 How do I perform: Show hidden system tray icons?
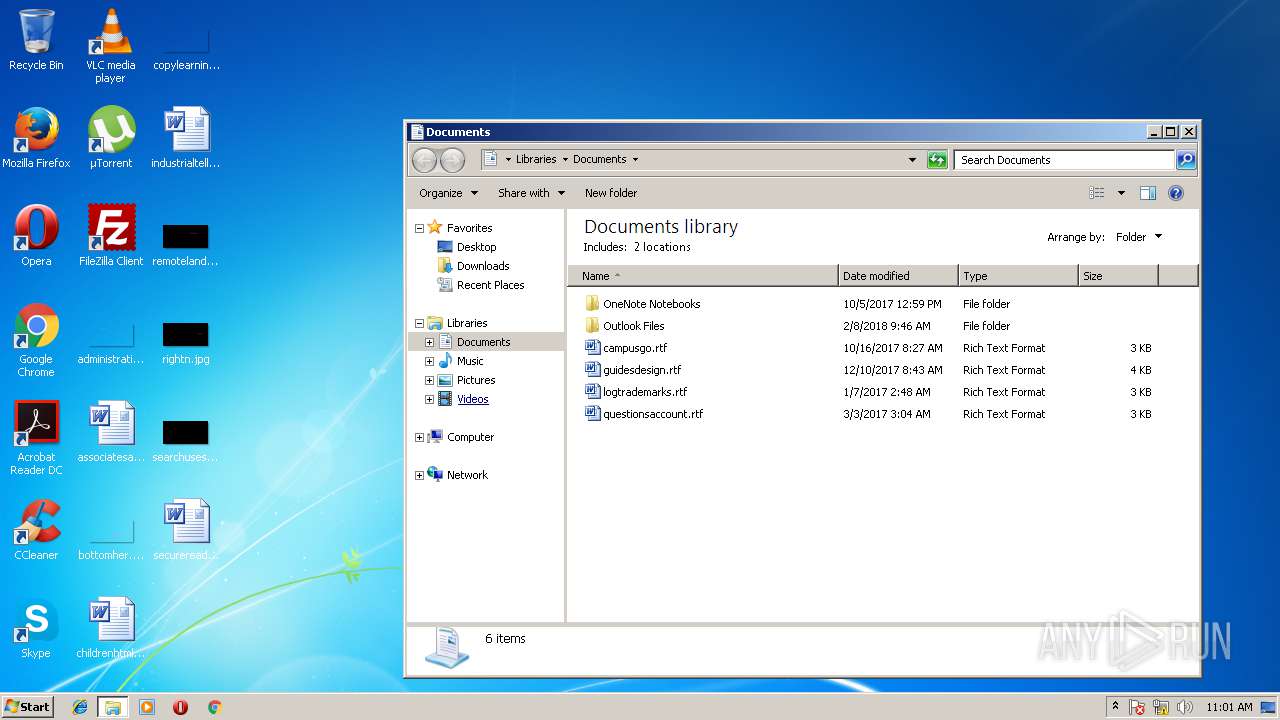click(x=1115, y=707)
